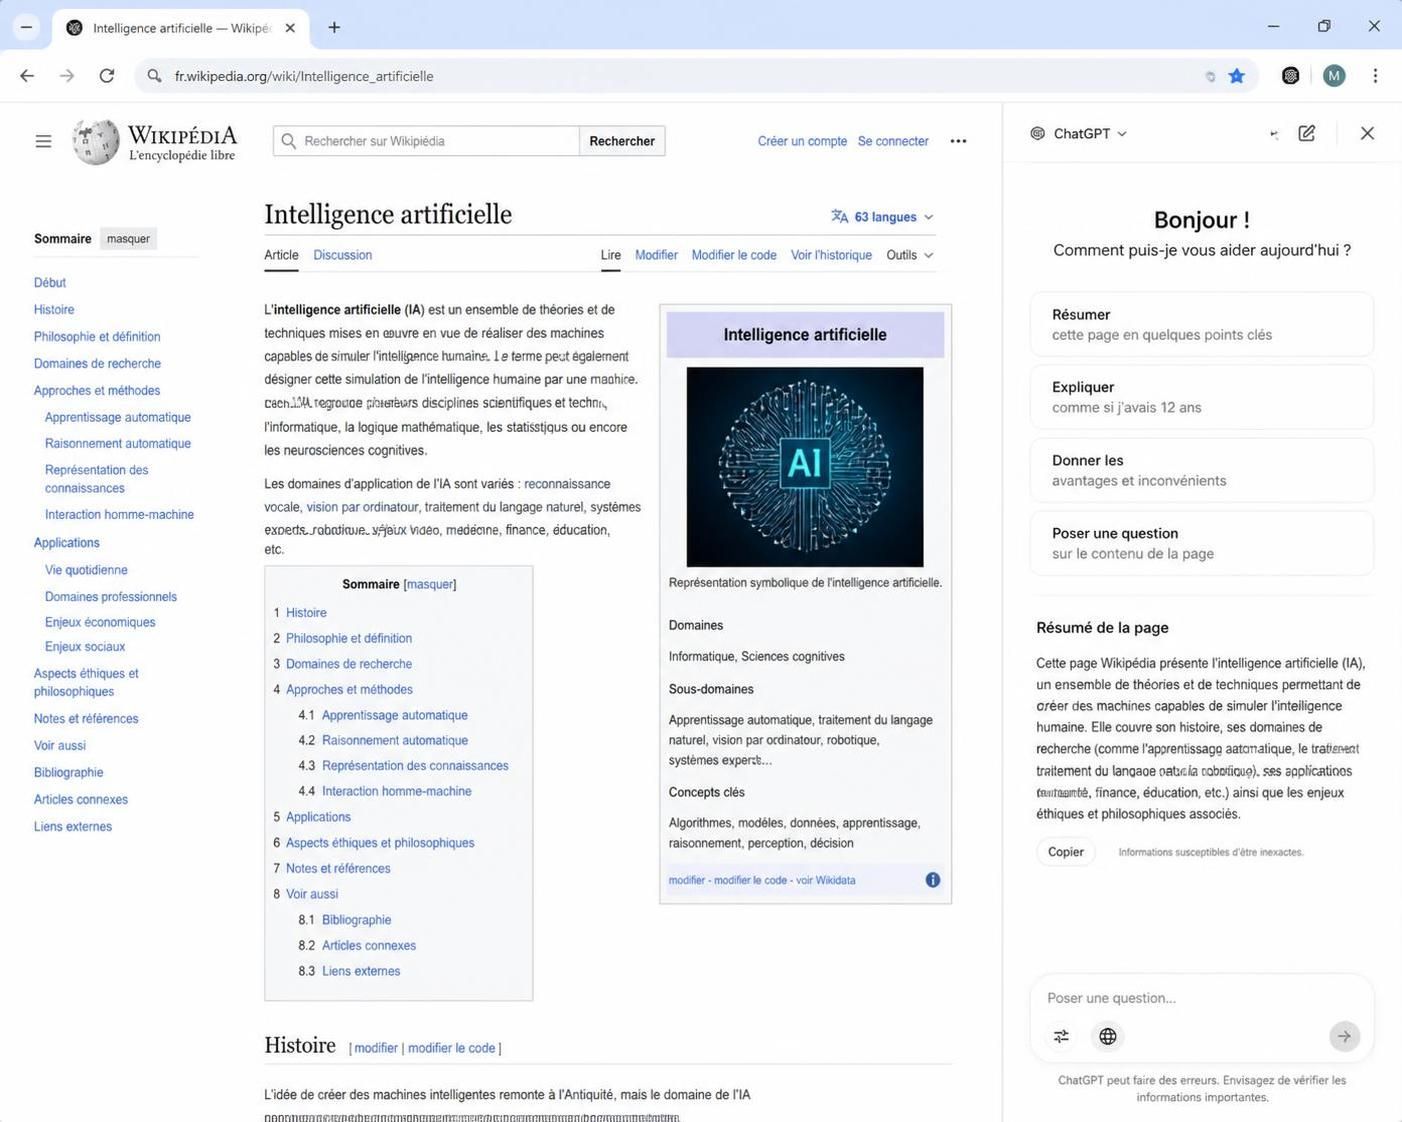The height and width of the screenshot is (1122, 1402).
Task: Click the Poser une question input box
Action: [1201, 998]
